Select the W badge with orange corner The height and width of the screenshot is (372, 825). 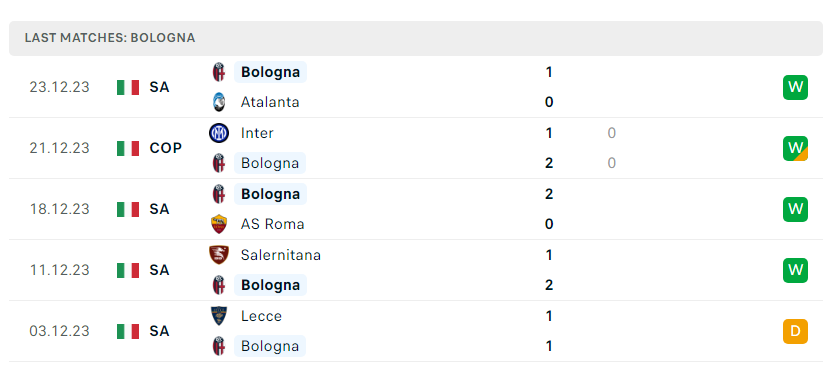point(795,148)
